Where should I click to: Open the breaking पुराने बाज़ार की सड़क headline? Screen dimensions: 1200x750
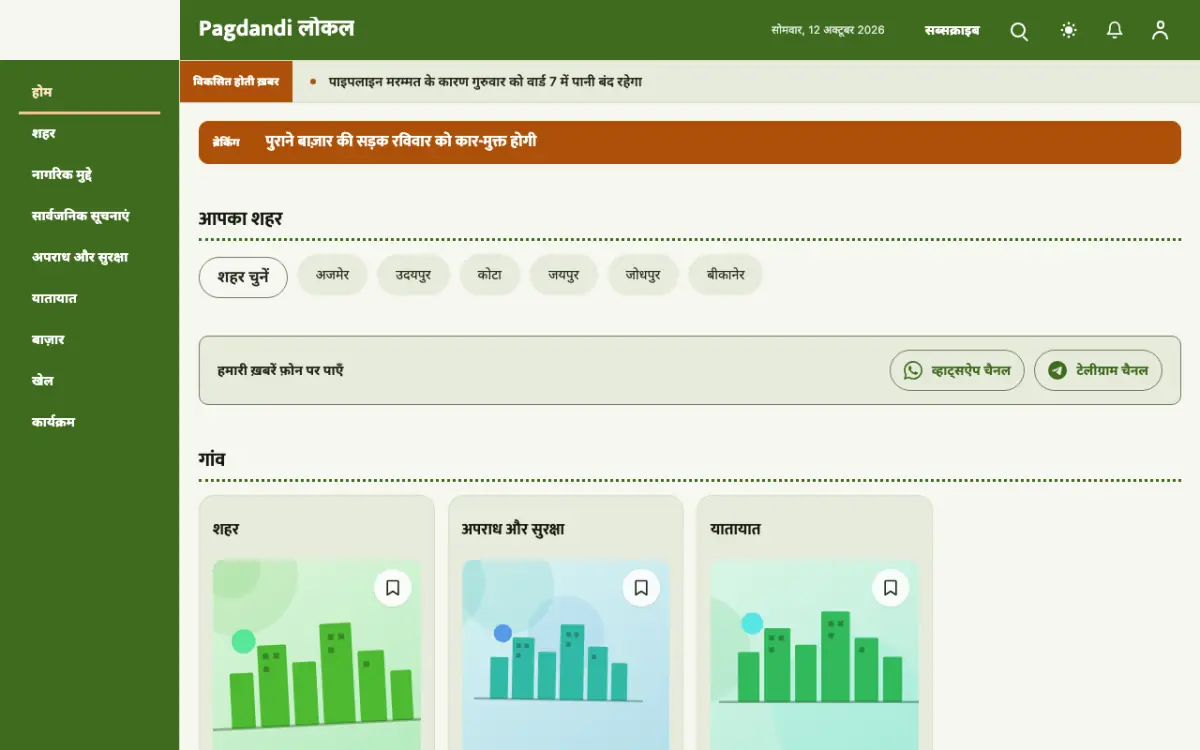[x=401, y=142]
